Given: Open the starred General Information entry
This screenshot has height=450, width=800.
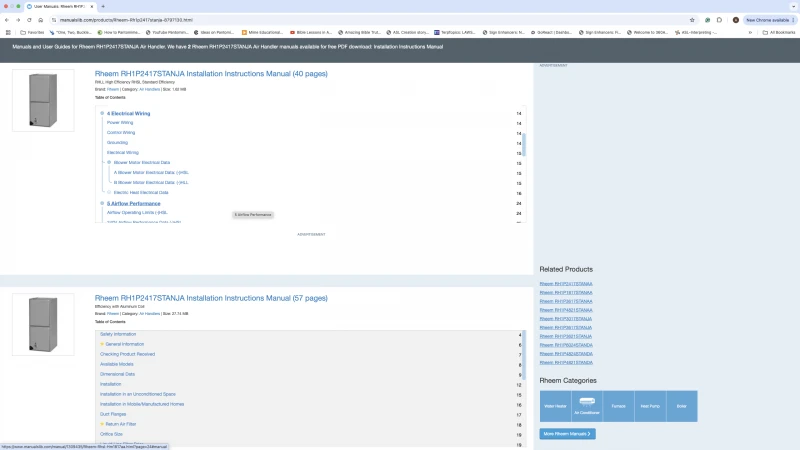Looking at the screenshot, I should (124, 344).
